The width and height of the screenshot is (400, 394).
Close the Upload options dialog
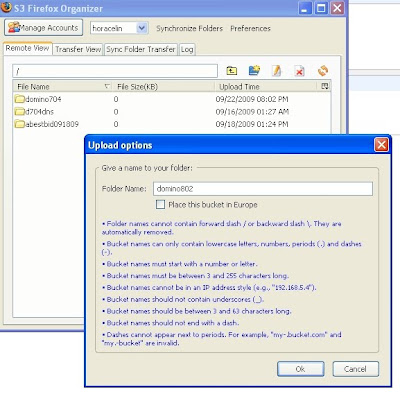[381, 145]
